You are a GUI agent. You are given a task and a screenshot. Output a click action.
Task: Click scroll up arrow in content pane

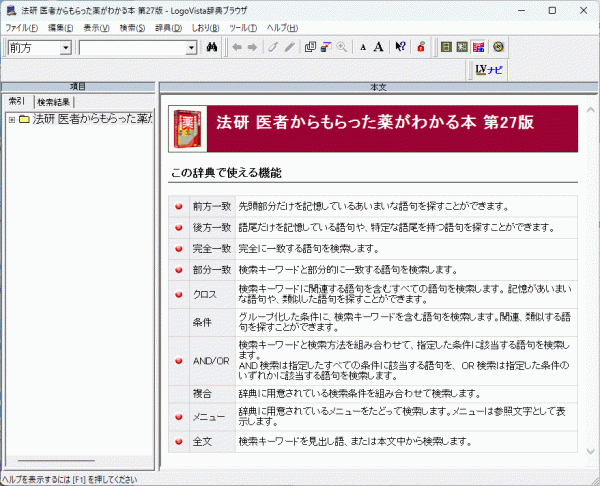590,110
